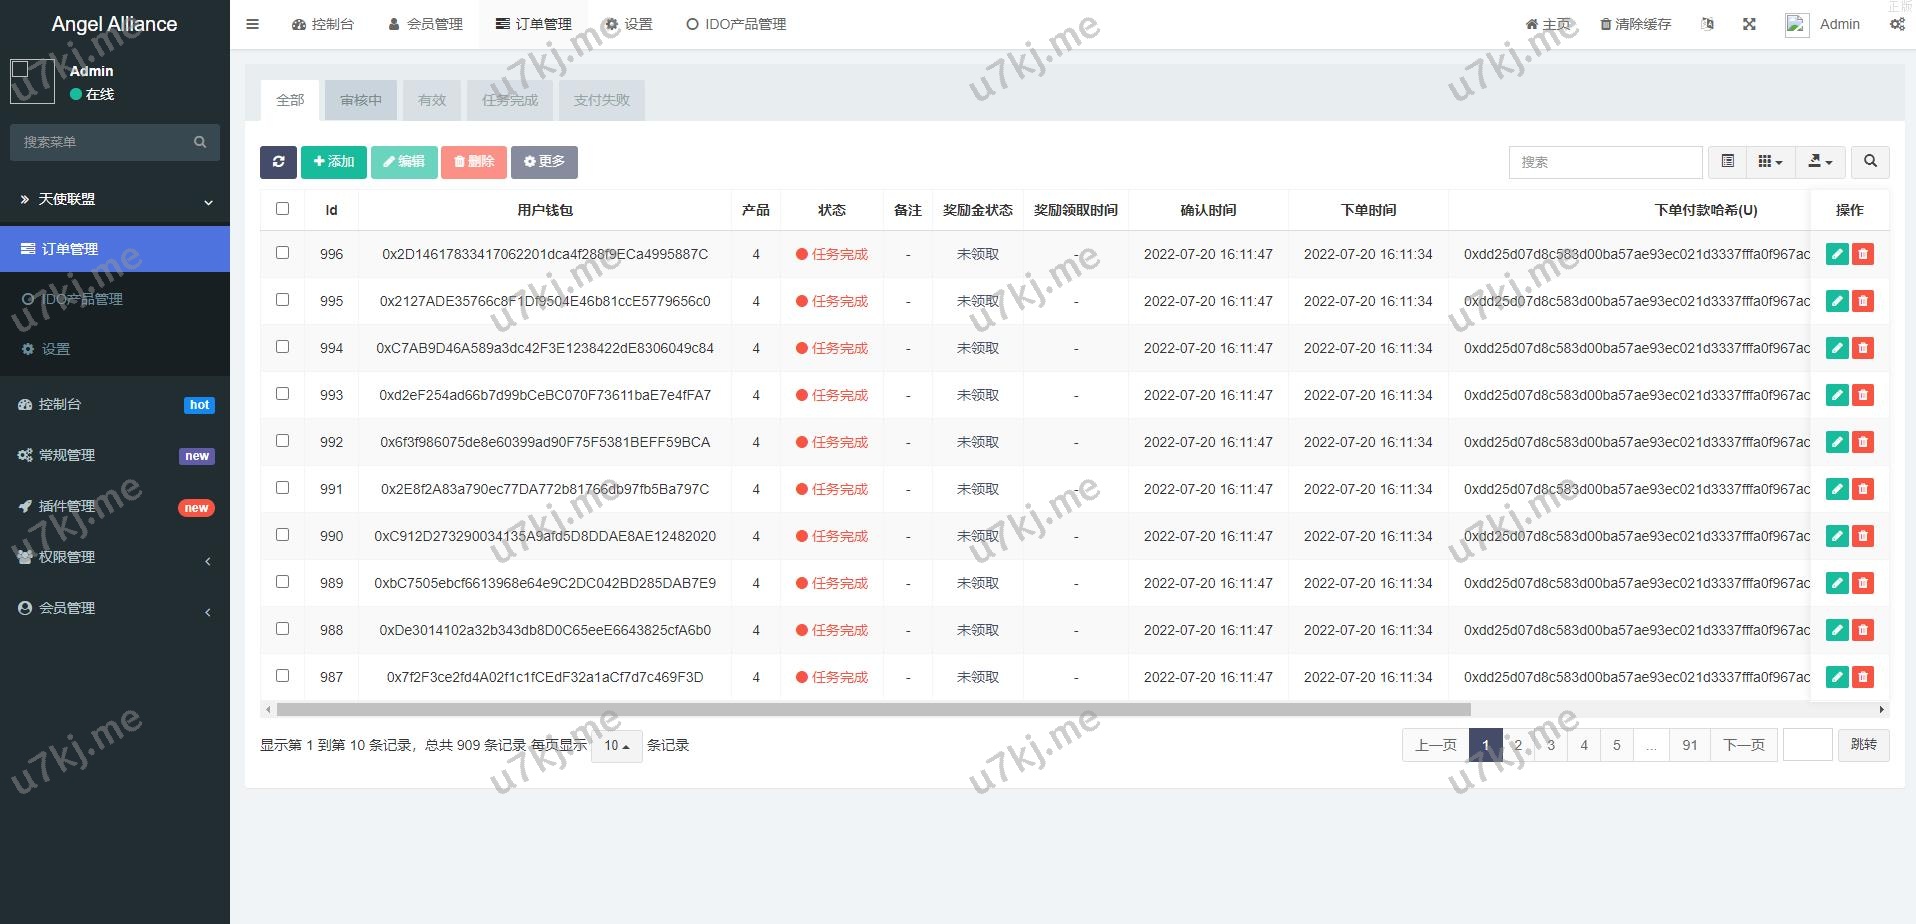Click the fullscreen icon in top bar
This screenshot has width=1916, height=924.
(x=1749, y=24)
